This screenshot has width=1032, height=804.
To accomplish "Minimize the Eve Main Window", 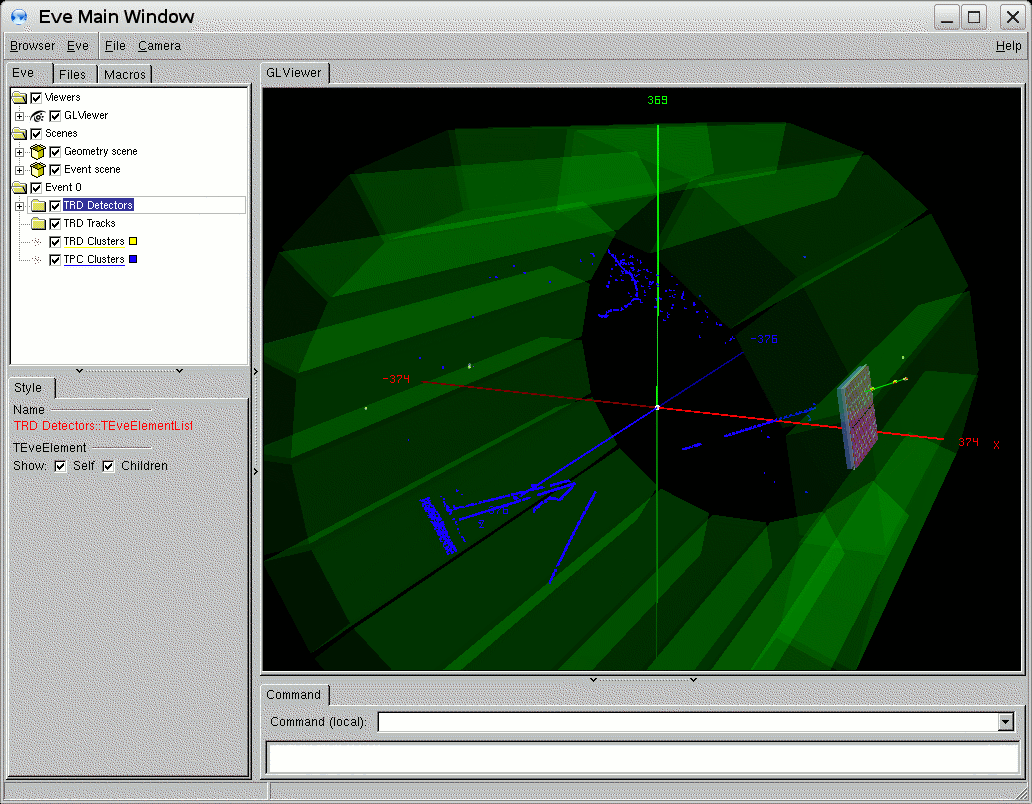I will click(x=946, y=17).
